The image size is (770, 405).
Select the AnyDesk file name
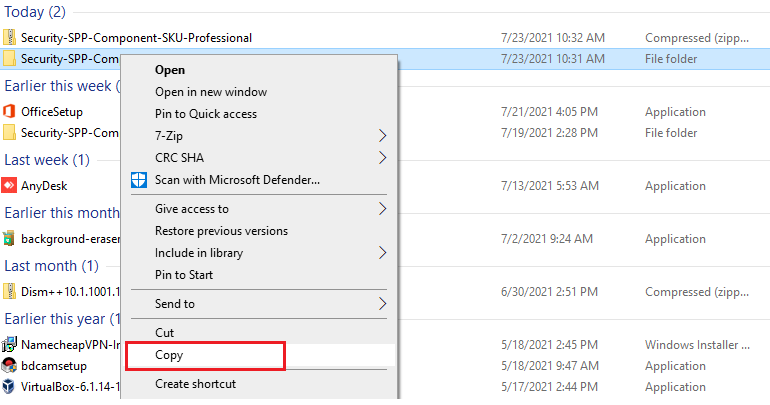44,186
